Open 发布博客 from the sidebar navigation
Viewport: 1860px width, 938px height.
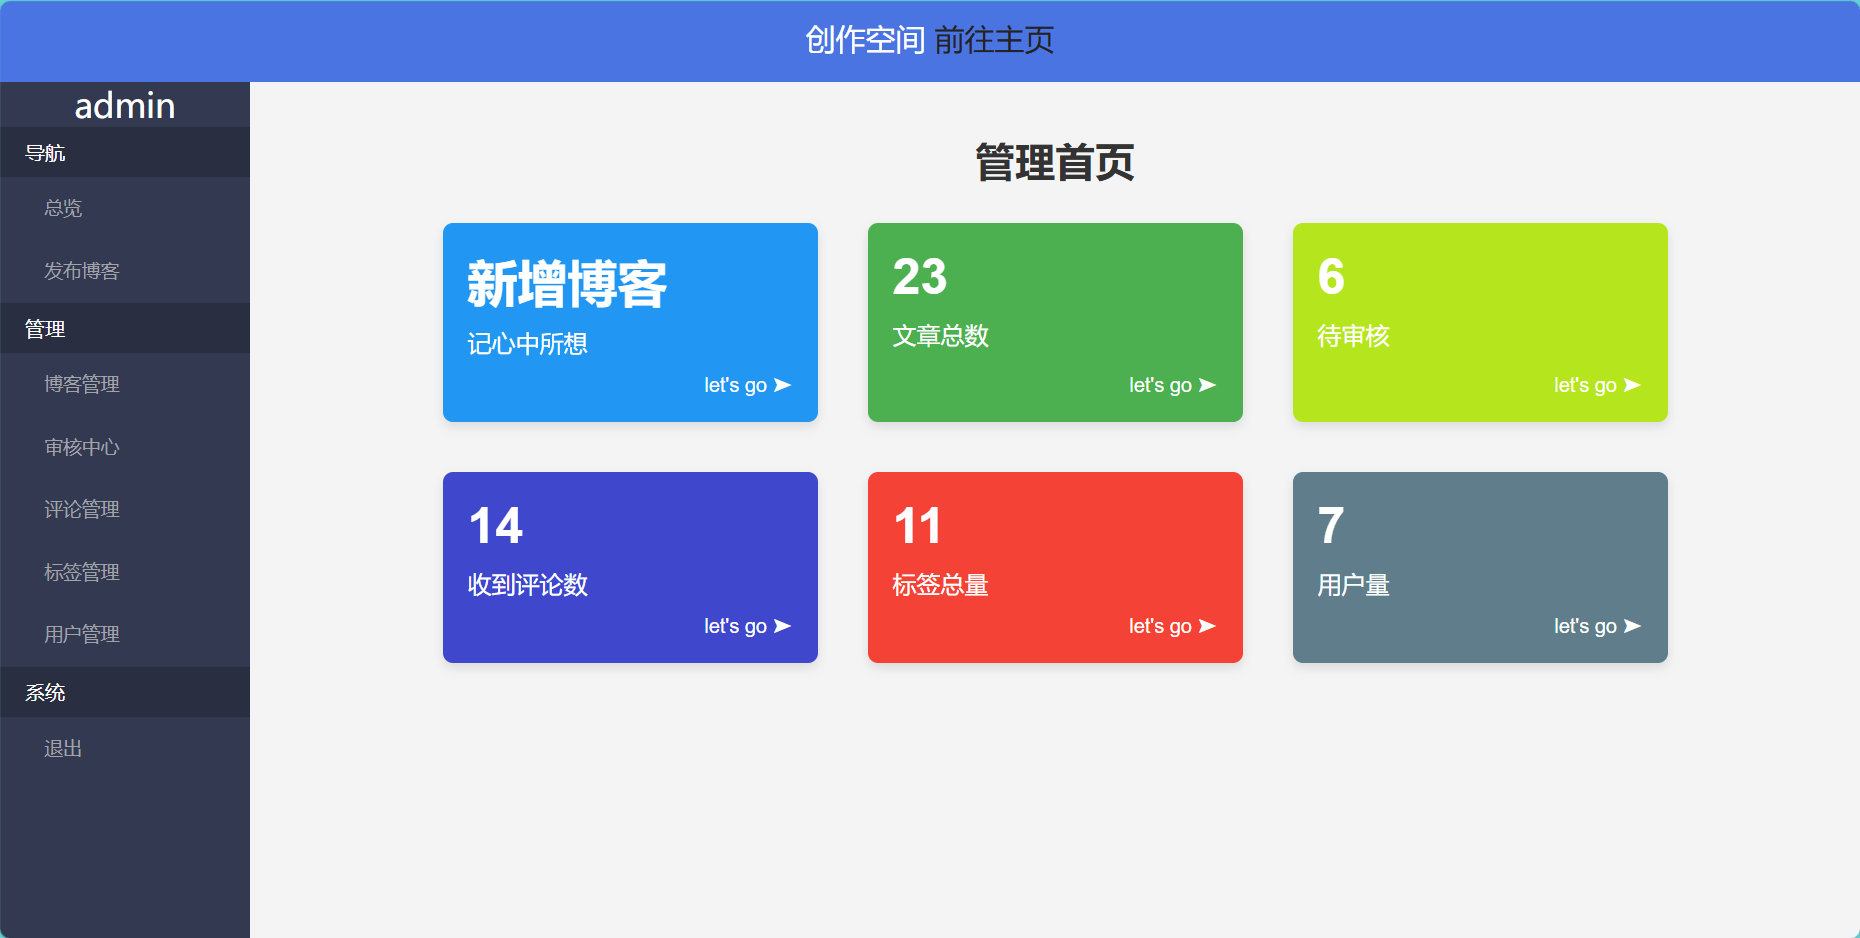coord(81,271)
